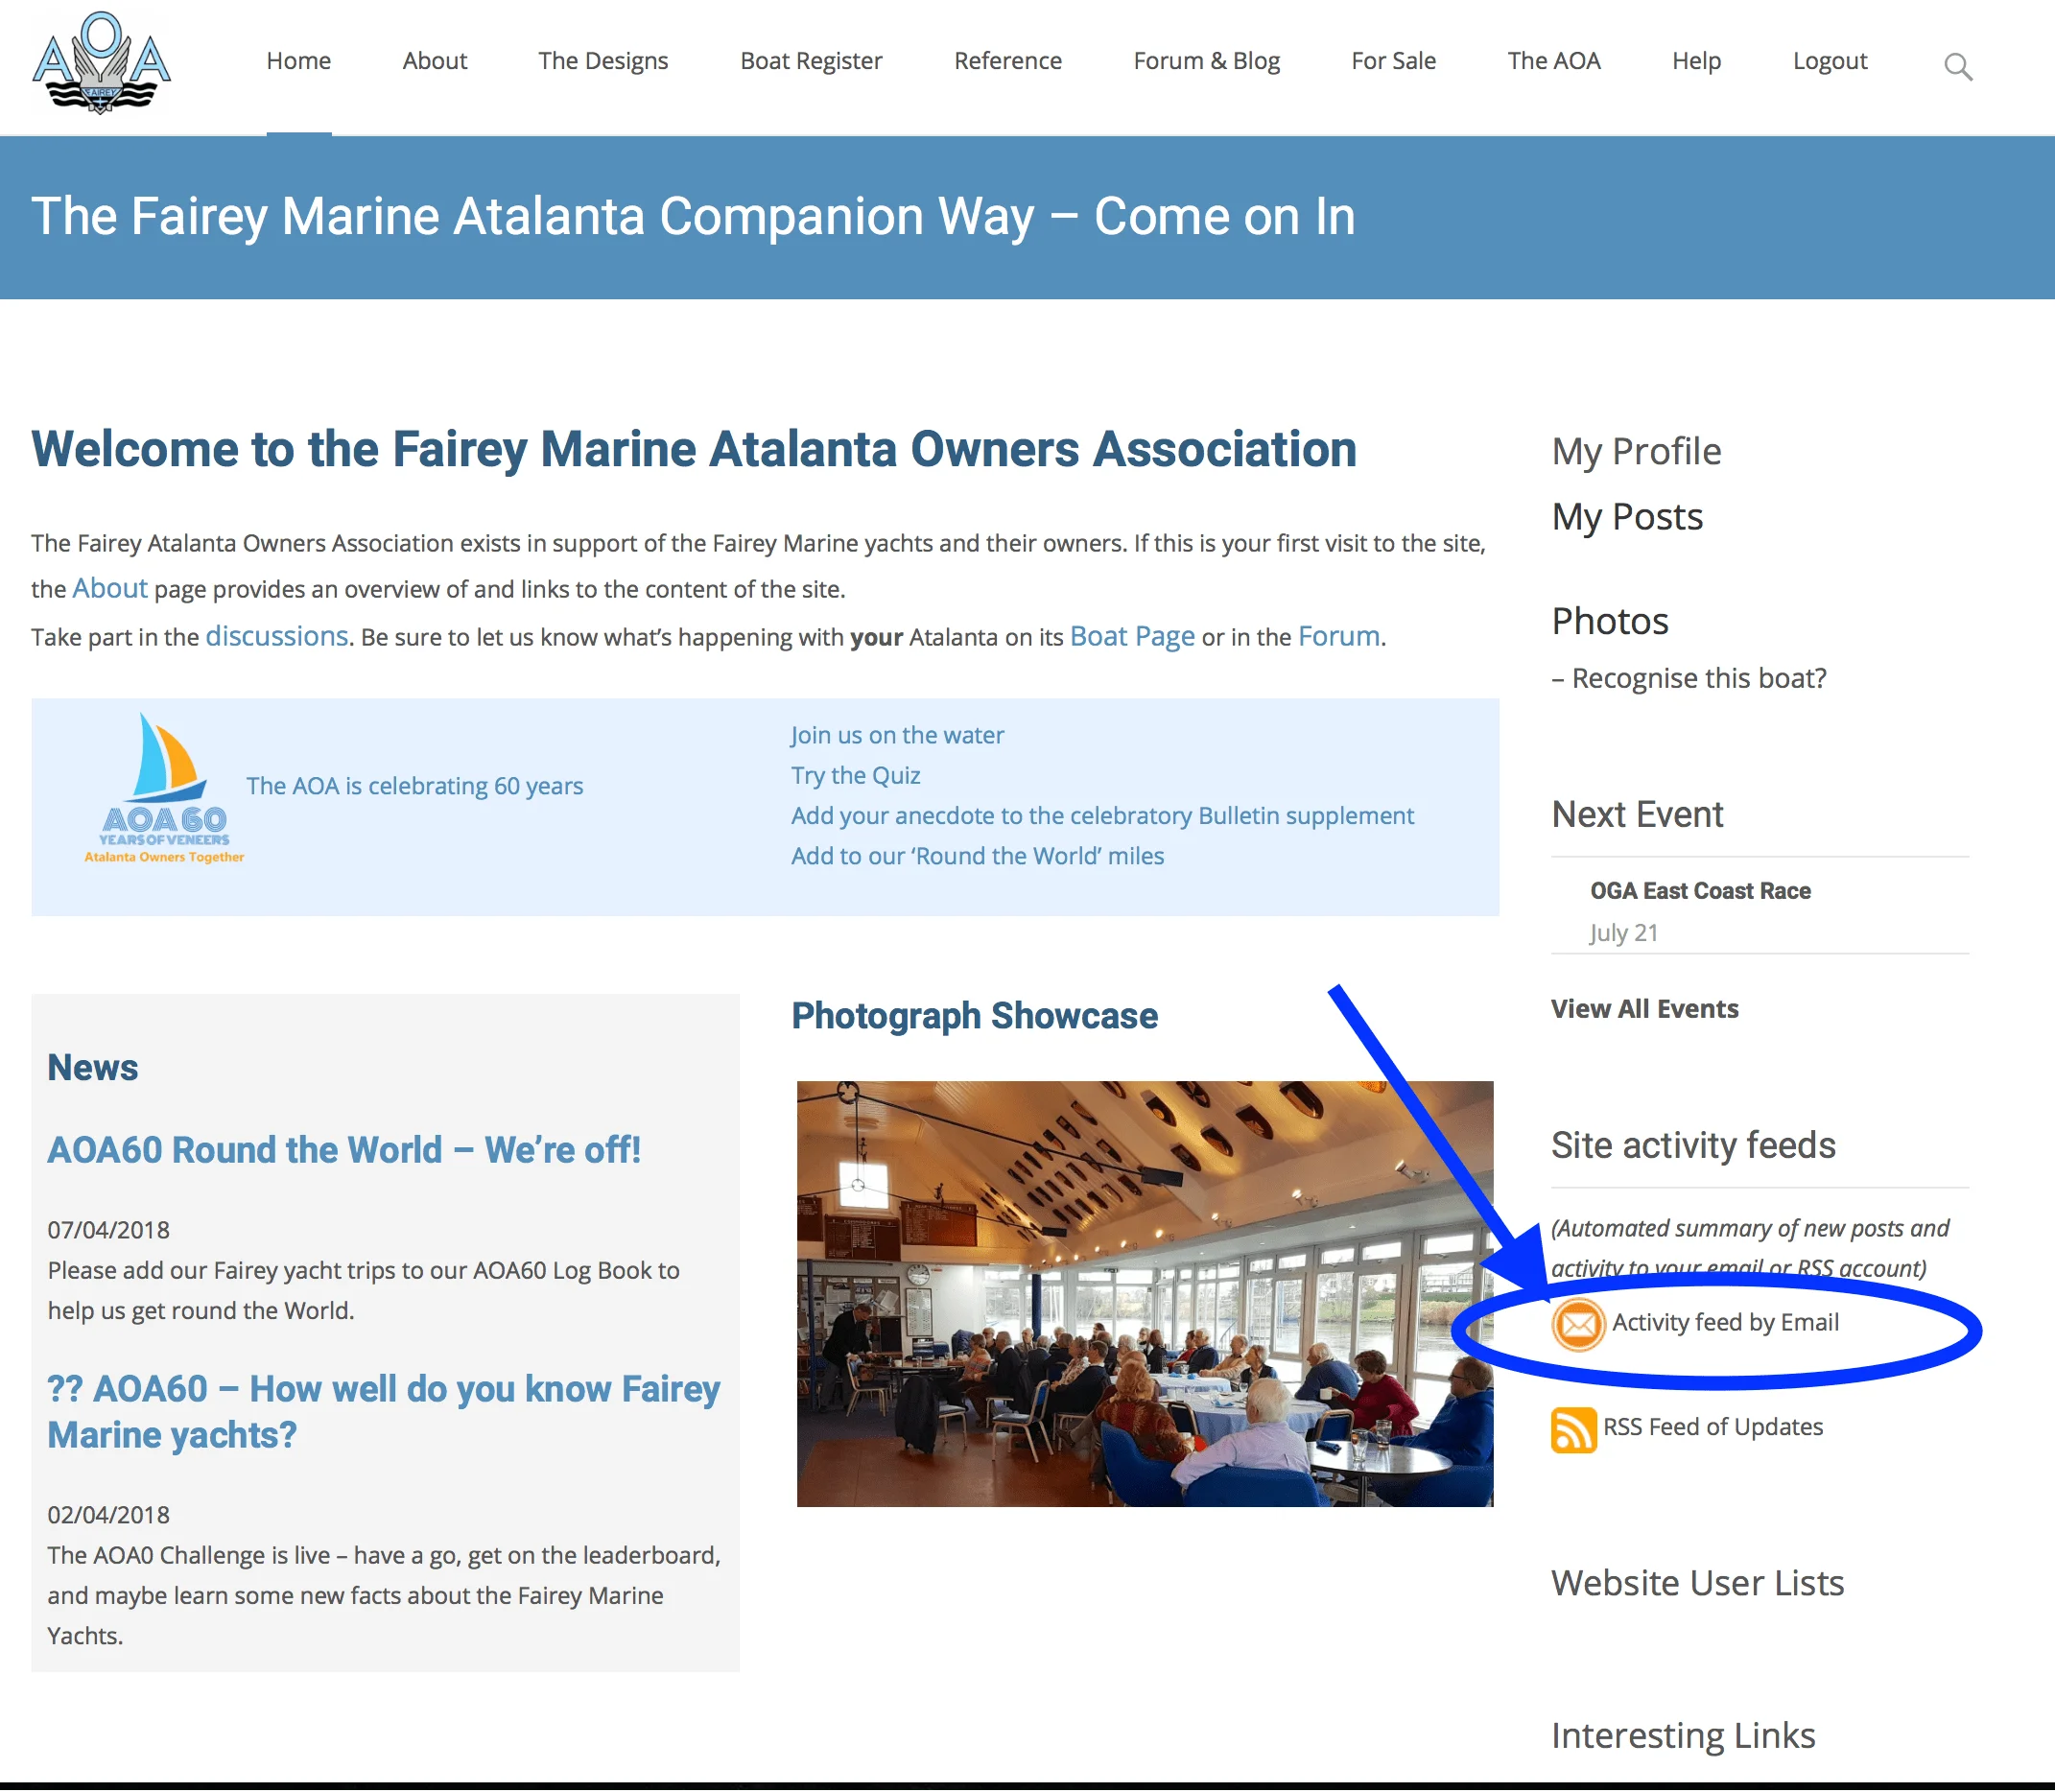Open the celebratory Bulletin supplement anecdote link
This screenshot has height=1792, width=2055.
coord(1102,815)
